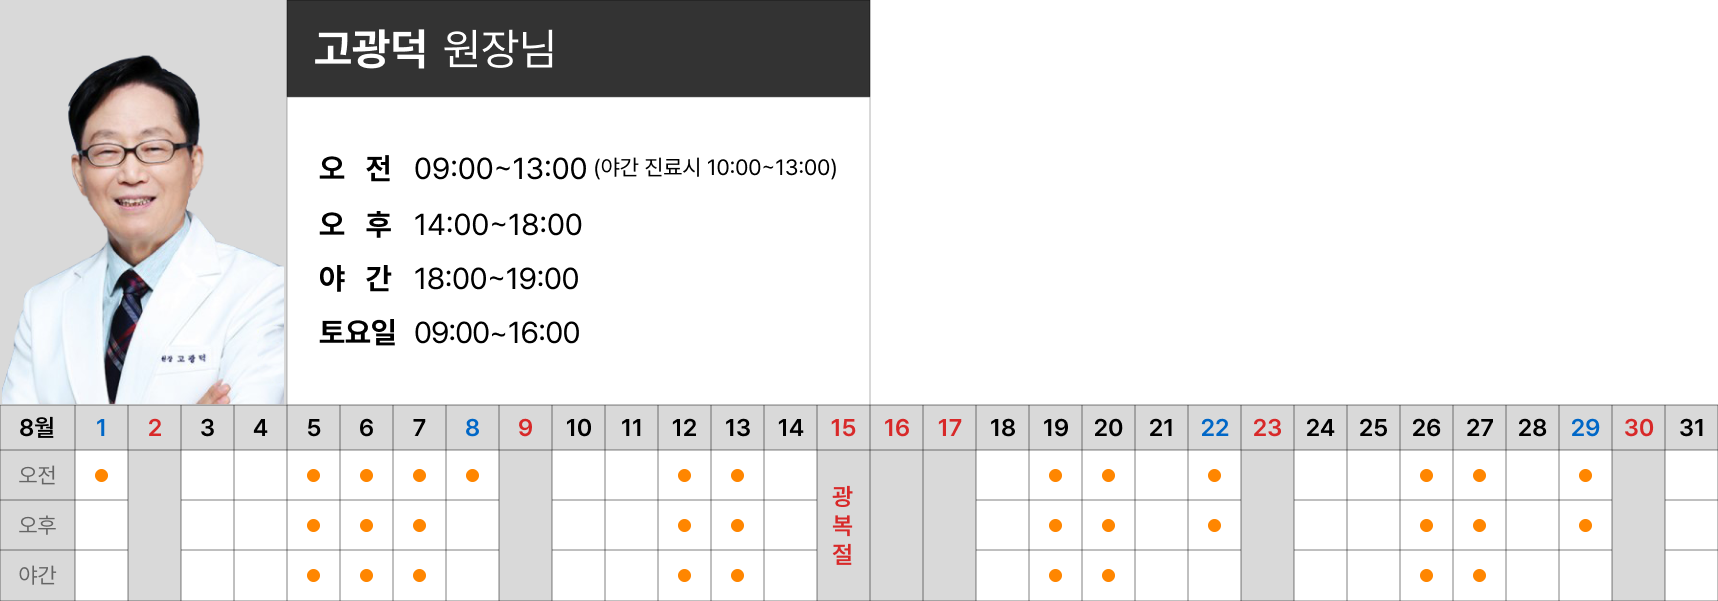This screenshot has width=1718, height=601.
Task: Click the 고광덕 원장님 header title
Action: tap(435, 48)
